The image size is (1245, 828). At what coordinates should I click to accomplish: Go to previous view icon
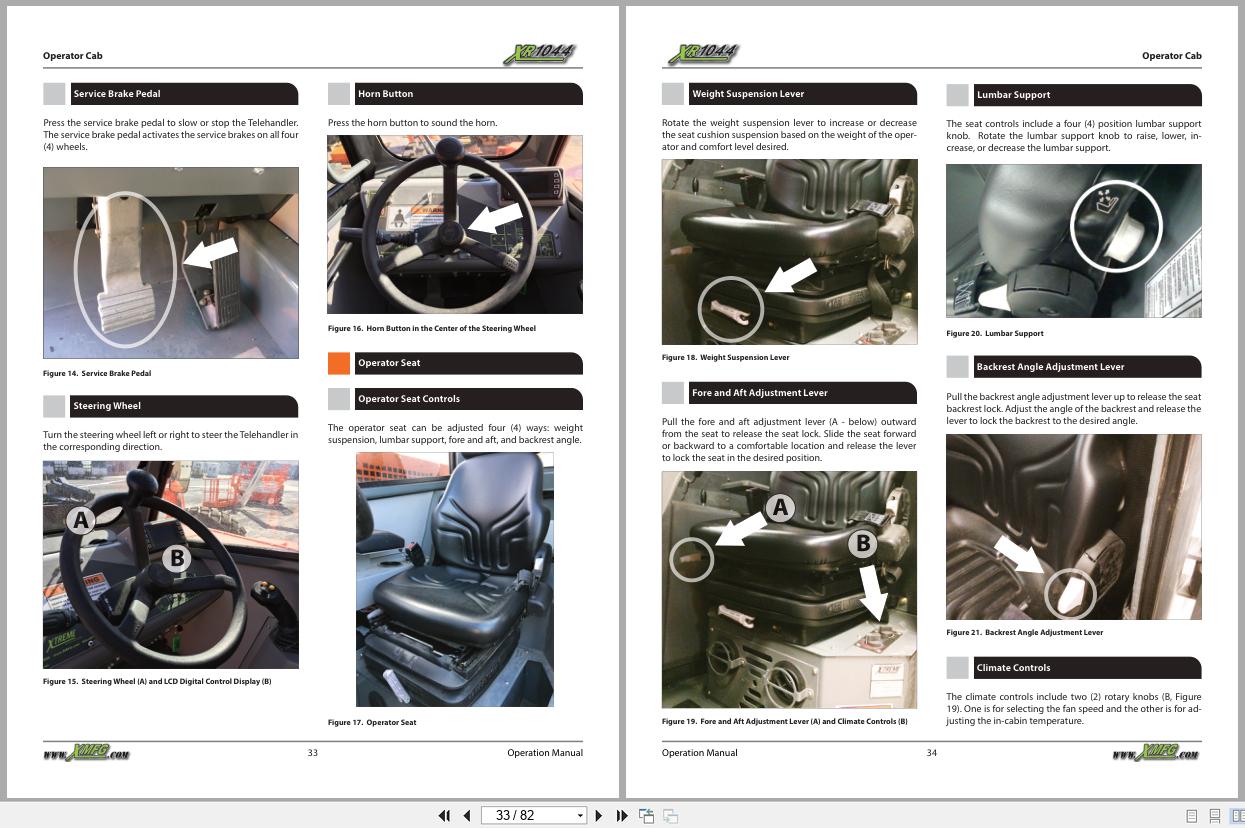coord(647,816)
